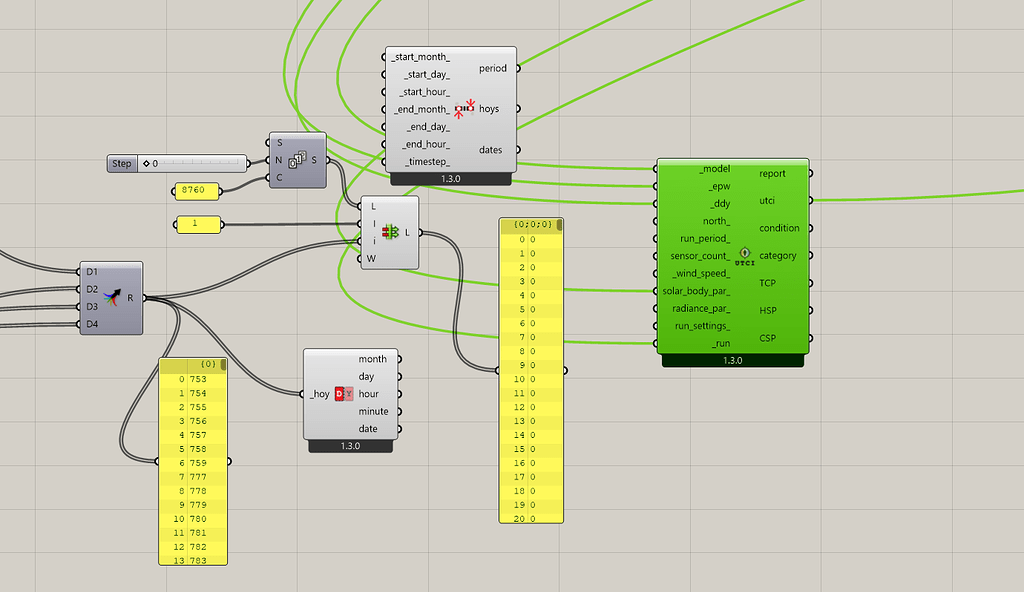
Task: Click the run_settings_ input
Action: 703,325
